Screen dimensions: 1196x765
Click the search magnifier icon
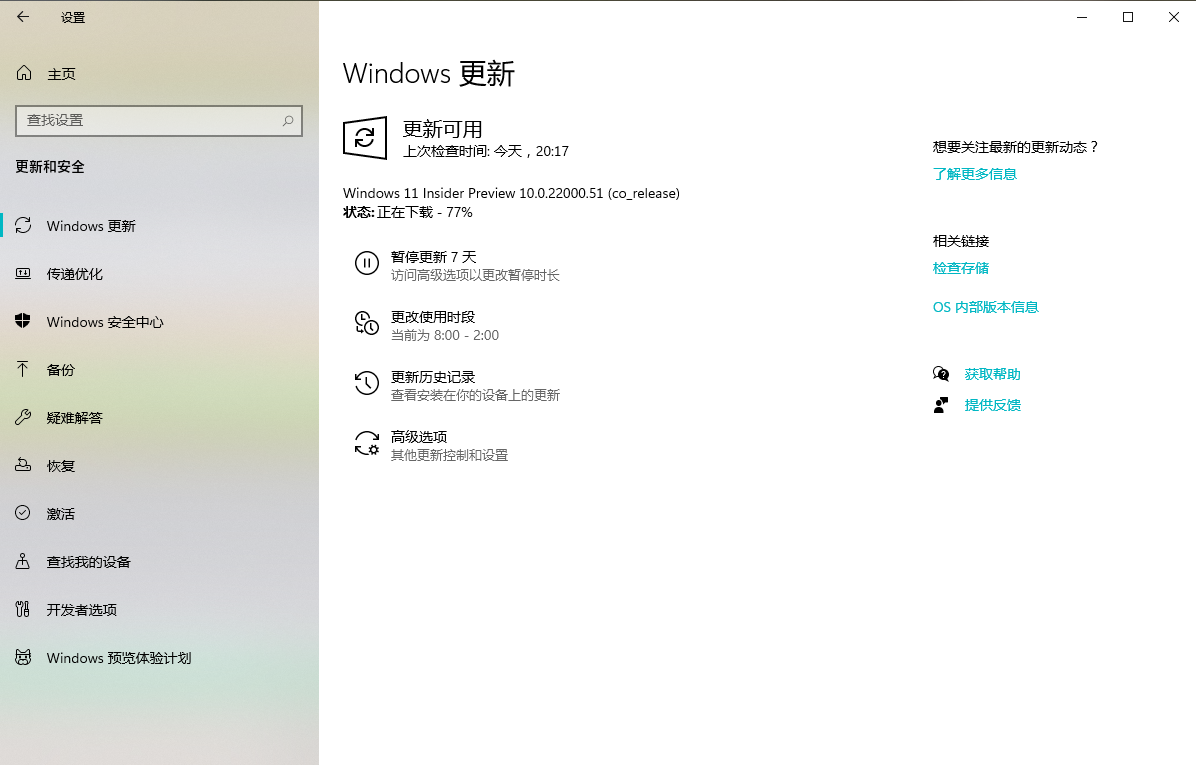(288, 121)
